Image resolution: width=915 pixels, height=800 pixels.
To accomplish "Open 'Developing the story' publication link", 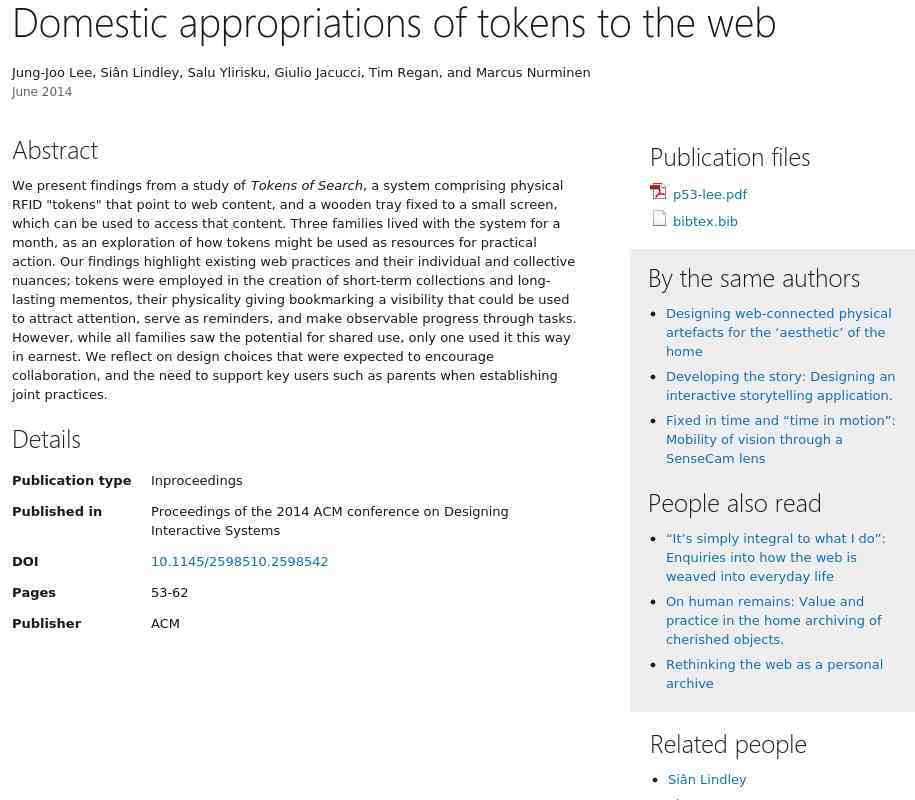I will [780, 386].
